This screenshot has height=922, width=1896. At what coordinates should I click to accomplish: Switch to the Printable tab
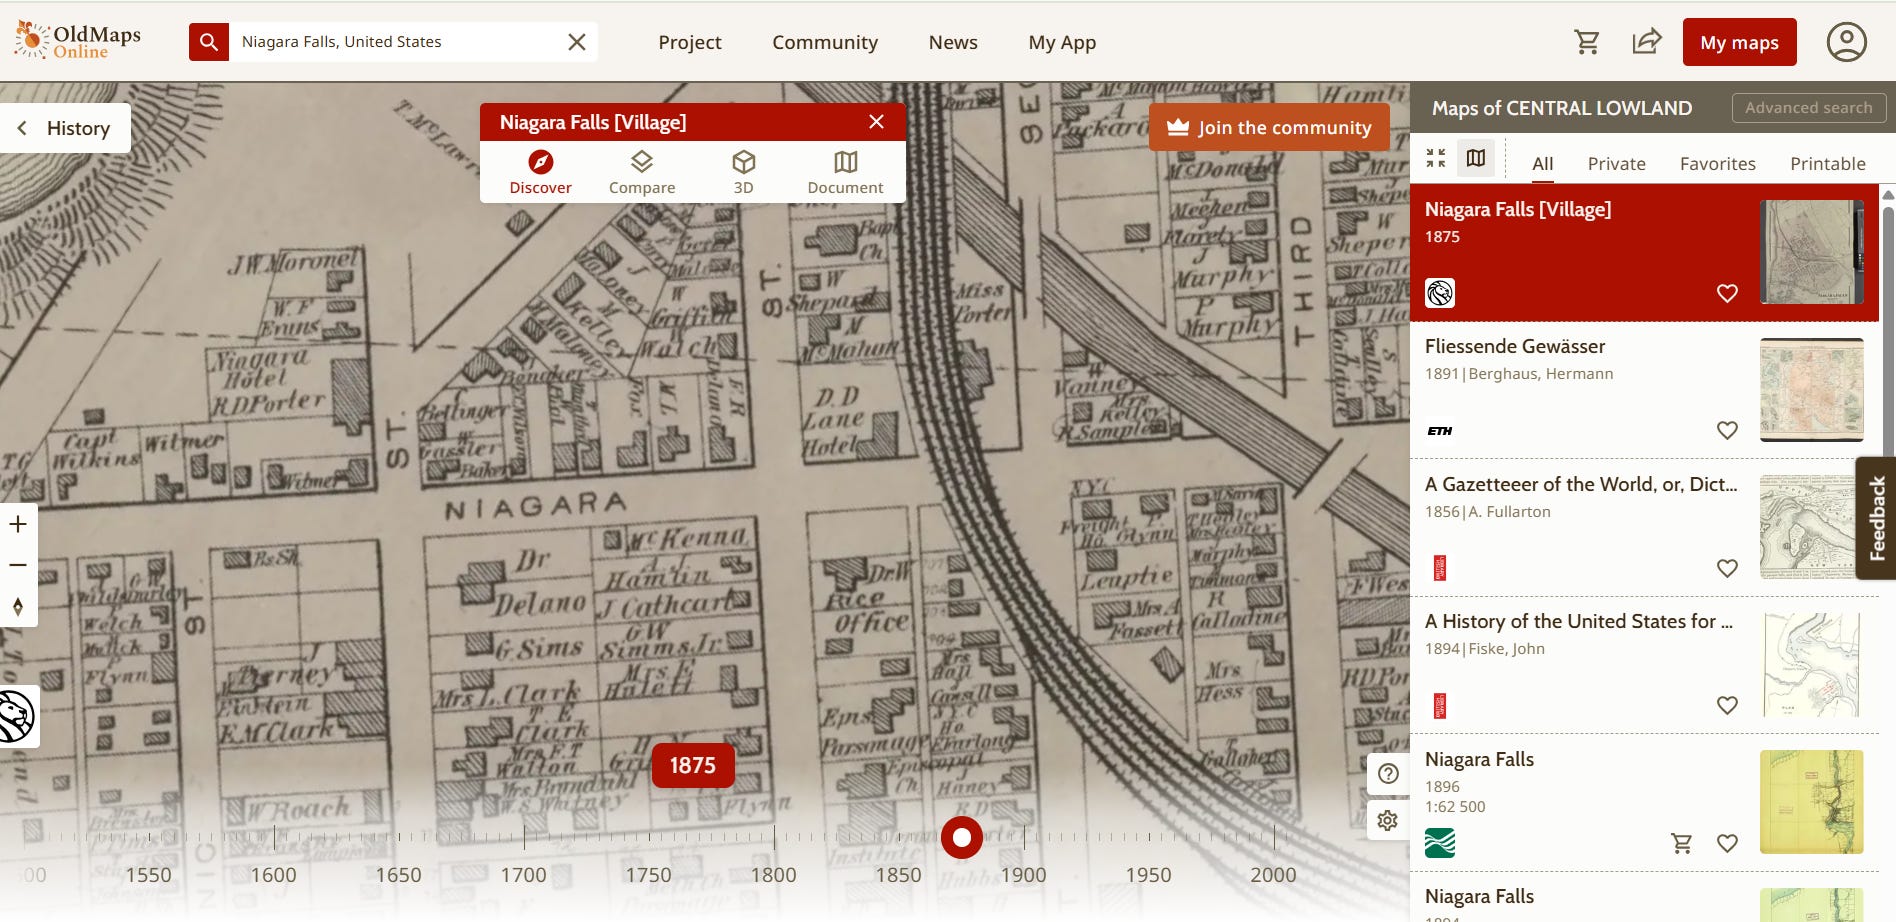pyautogui.click(x=1827, y=164)
